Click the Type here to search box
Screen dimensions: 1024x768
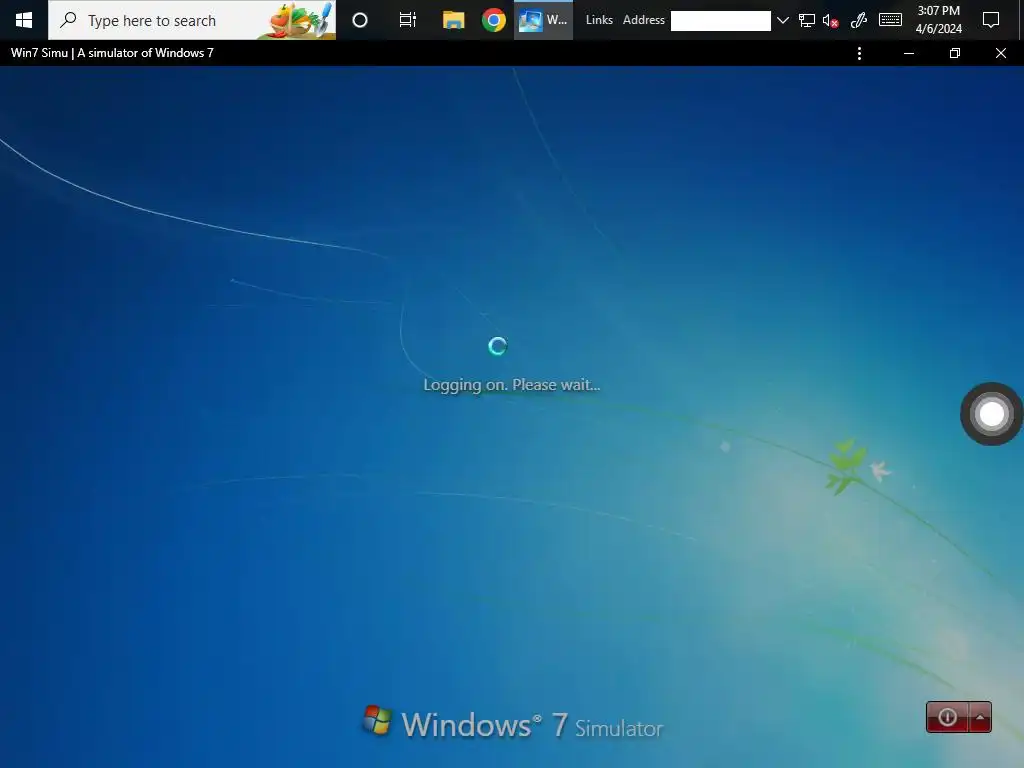(x=192, y=20)
